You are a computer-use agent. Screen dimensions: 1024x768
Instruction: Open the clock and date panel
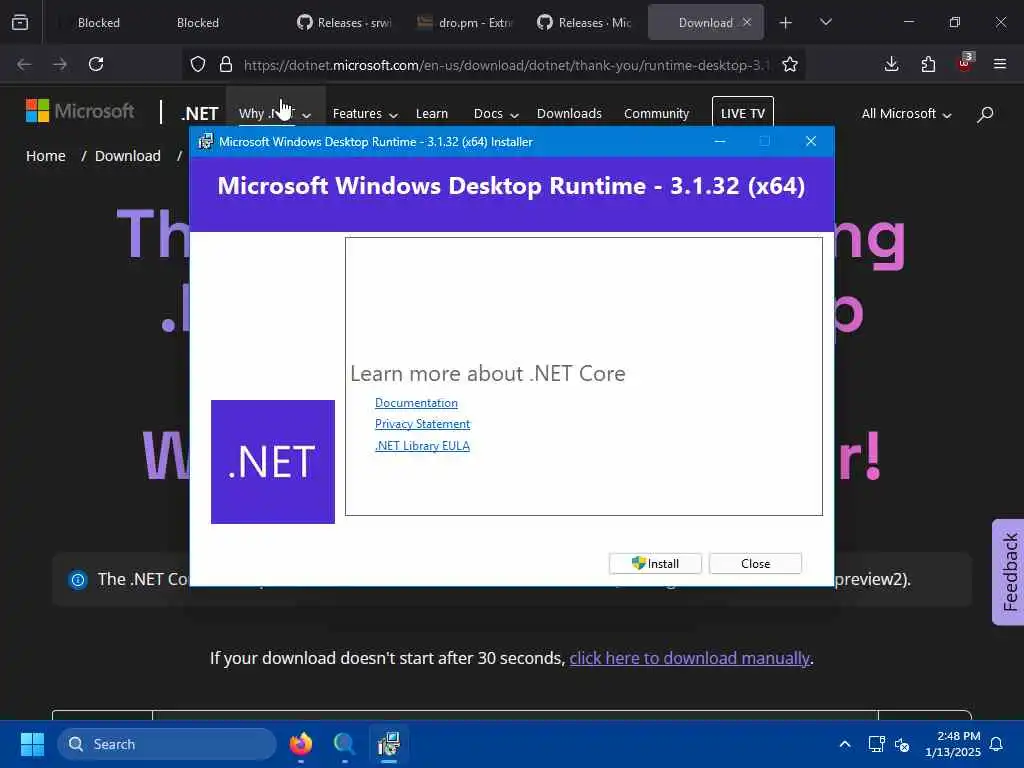[x=953, y=744]
